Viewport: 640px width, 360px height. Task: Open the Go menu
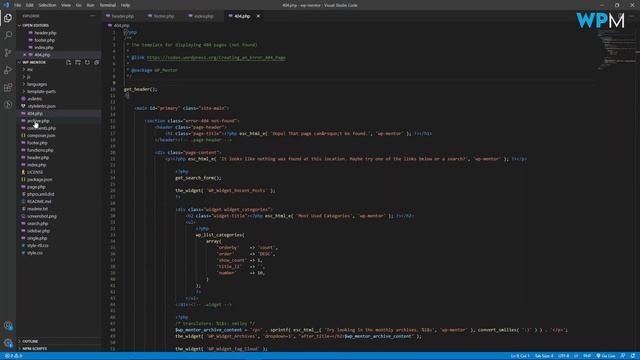click(x=79, y=5)
